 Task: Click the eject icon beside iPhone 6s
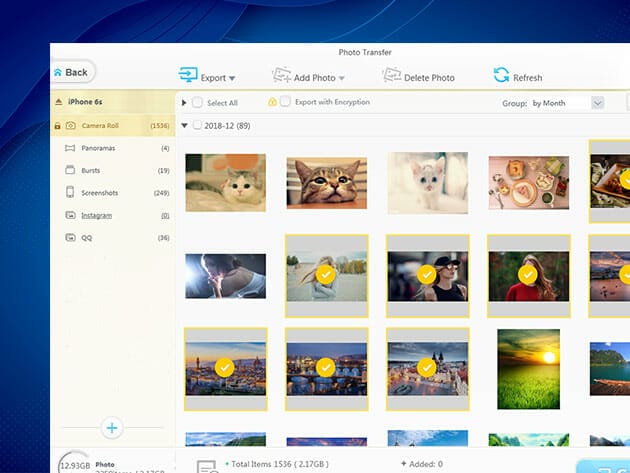pyautogui.click(x=58, y=102)
